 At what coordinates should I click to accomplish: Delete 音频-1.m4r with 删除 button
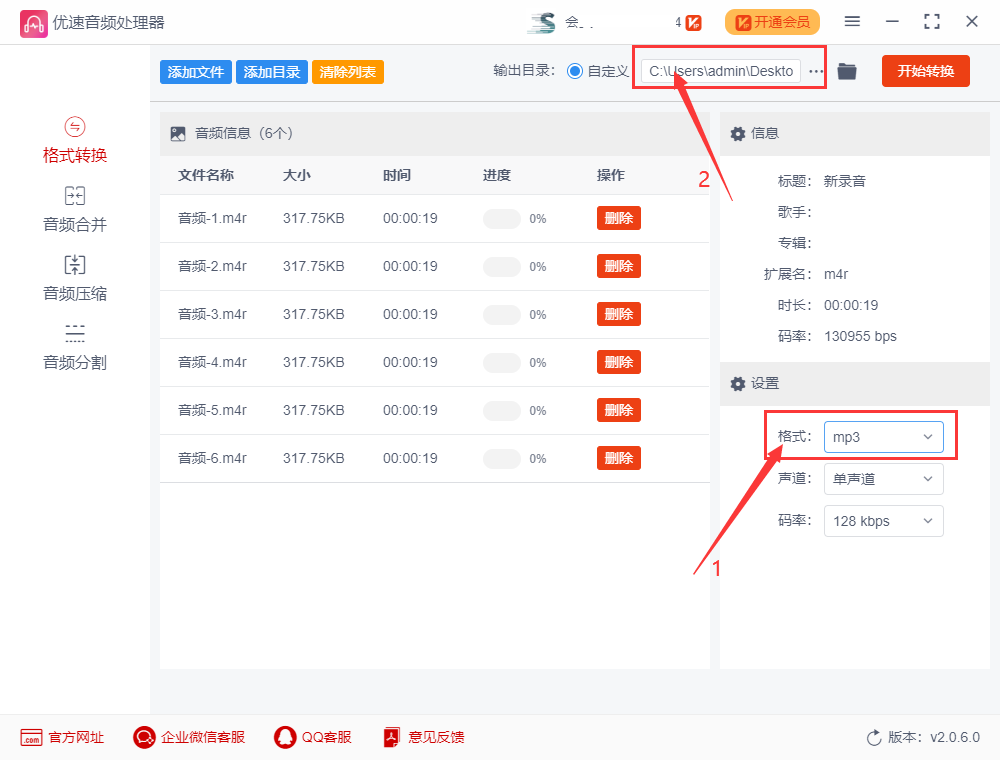coord(619,218)
